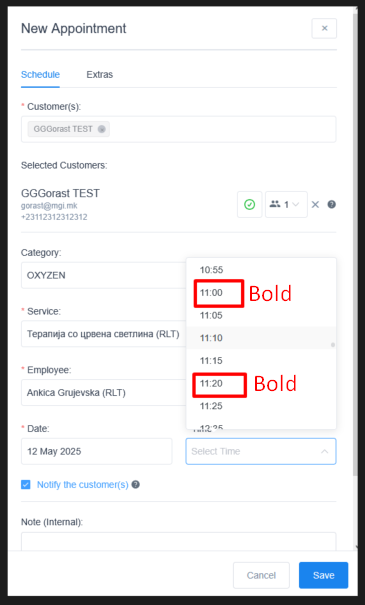Toggle Notify the customer(s) checkbox
This screenshot has height=605, width=365.
click(25, 484)
